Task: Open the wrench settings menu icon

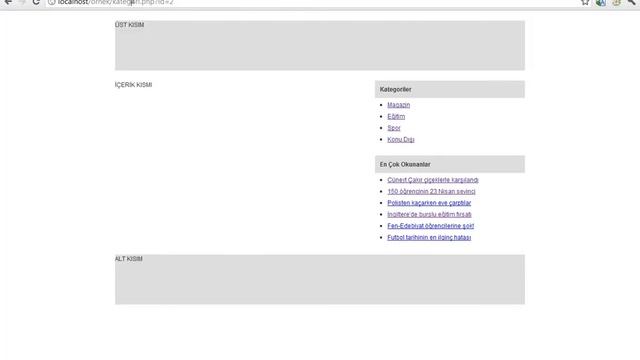Action: point(631,2)
